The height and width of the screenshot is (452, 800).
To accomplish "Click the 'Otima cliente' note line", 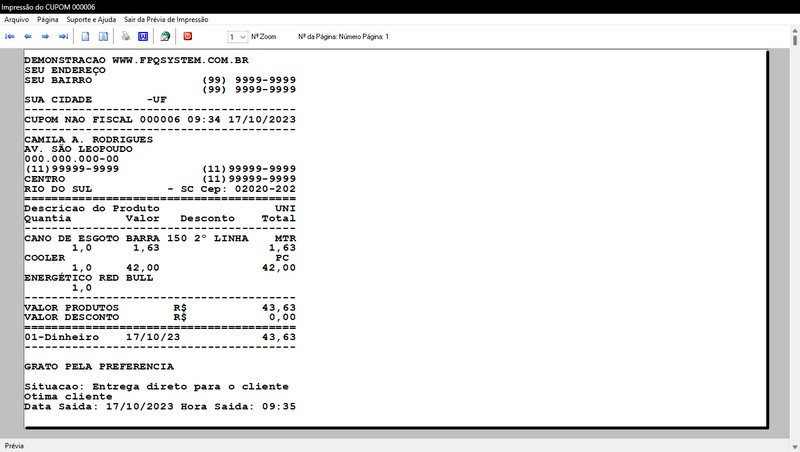I will click(x=68, y=396).
